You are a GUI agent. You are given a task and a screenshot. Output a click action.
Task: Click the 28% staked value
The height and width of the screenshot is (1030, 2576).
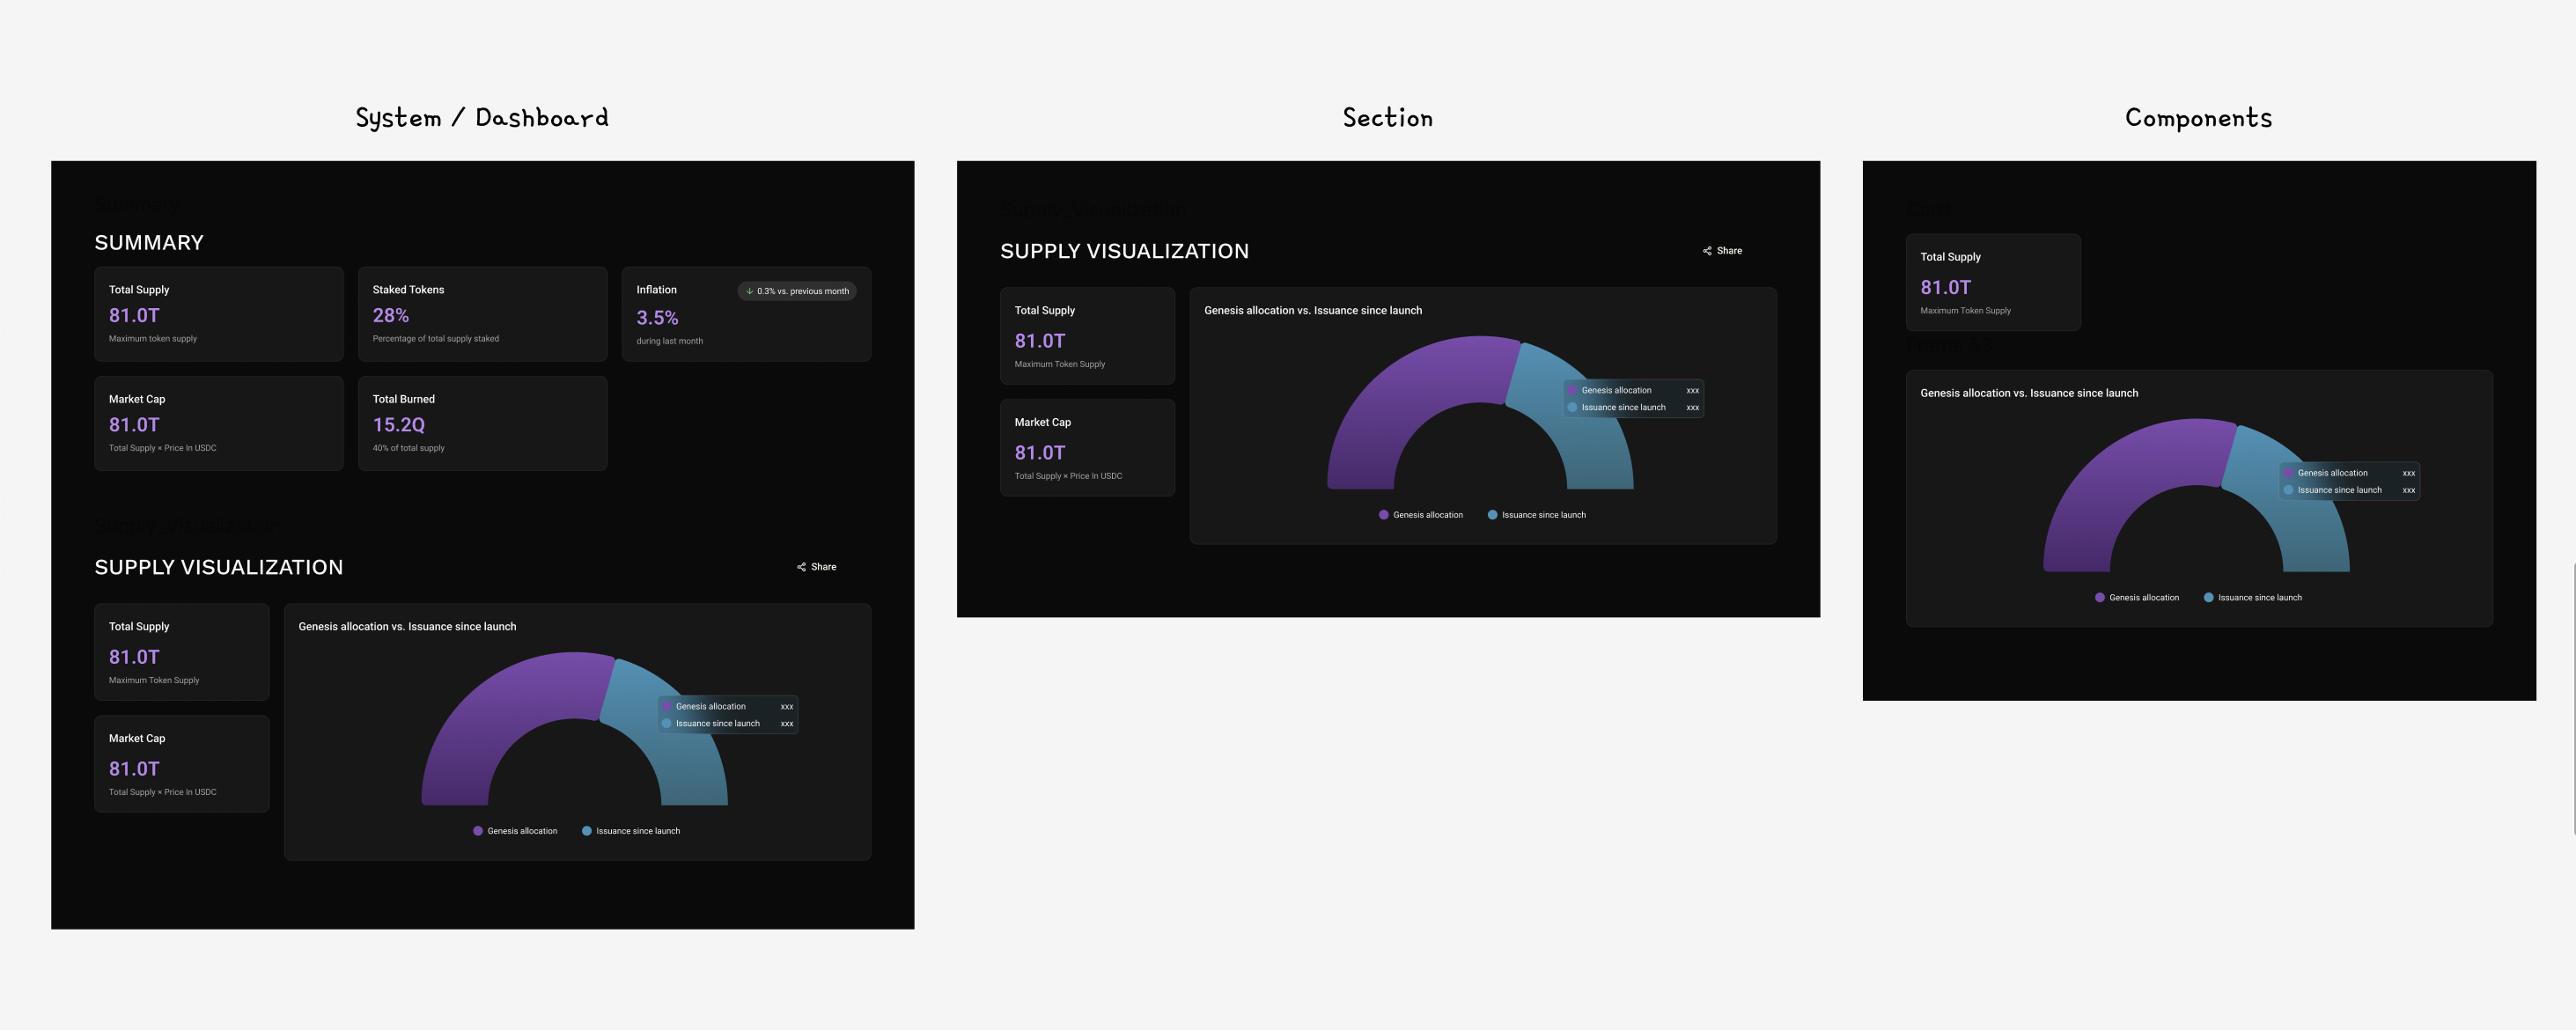[x=391, y=316]
